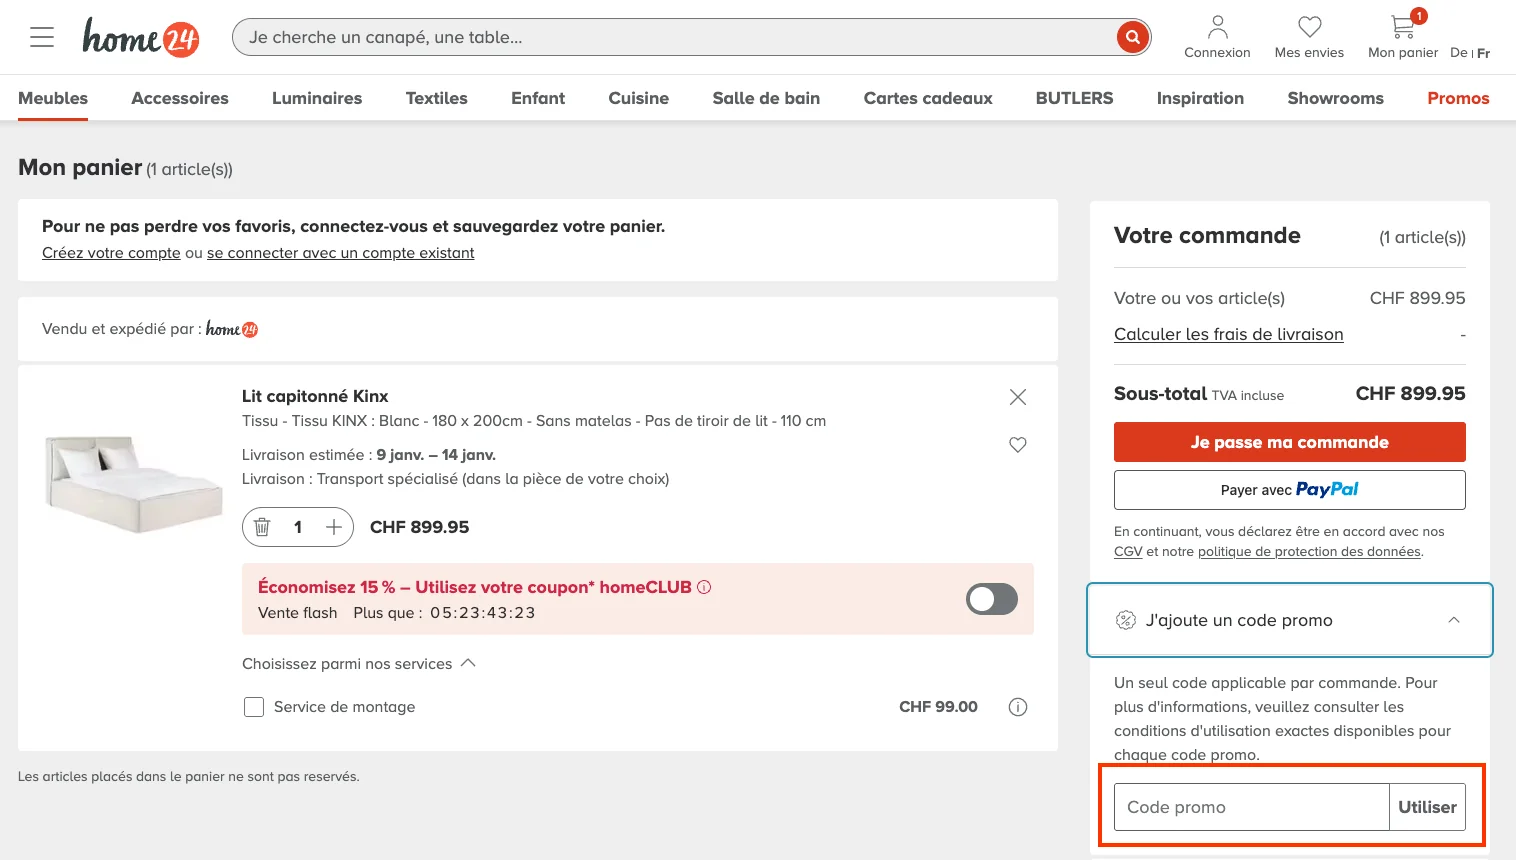Enable the homeCLUB 15% coupon toggle

(990, 598)
